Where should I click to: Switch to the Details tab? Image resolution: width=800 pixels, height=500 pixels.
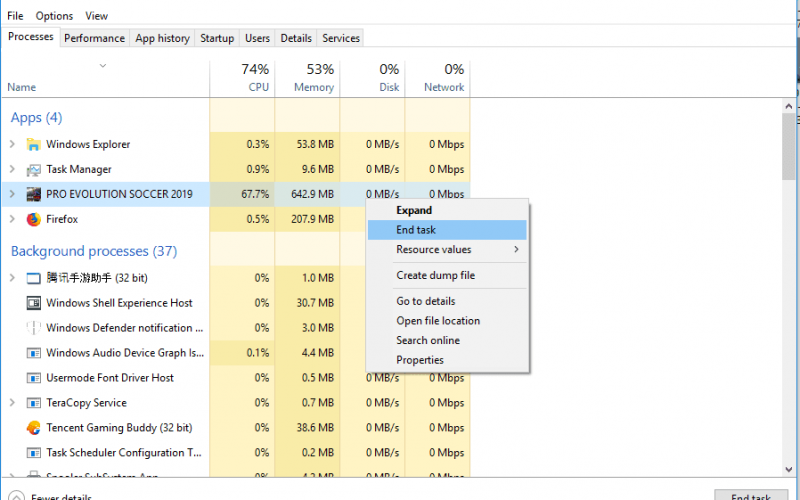tap(296, 38)
